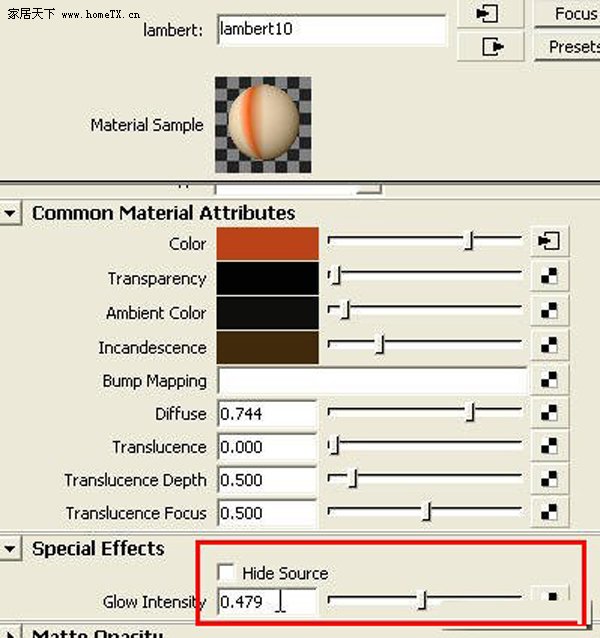Collapse the Special Effects section
The image size is (600, 638).
point(10,548)
